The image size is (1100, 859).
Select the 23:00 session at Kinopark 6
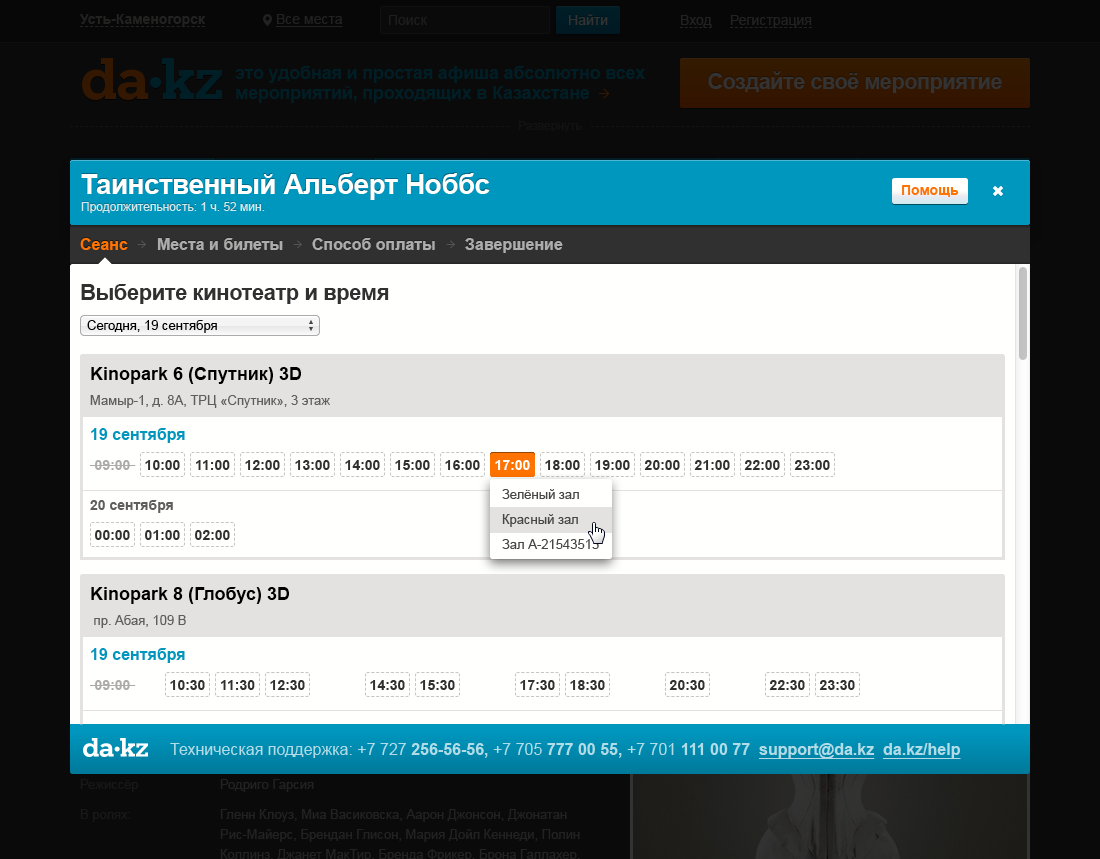point(812,465)
